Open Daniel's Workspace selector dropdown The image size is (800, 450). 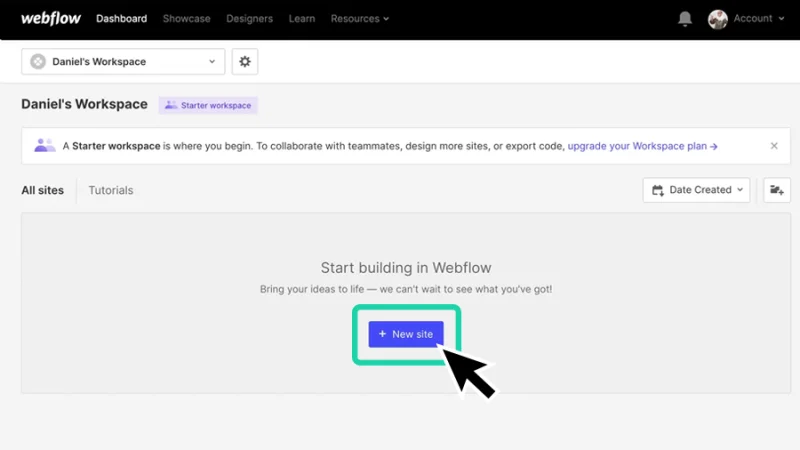click(123, 62)
